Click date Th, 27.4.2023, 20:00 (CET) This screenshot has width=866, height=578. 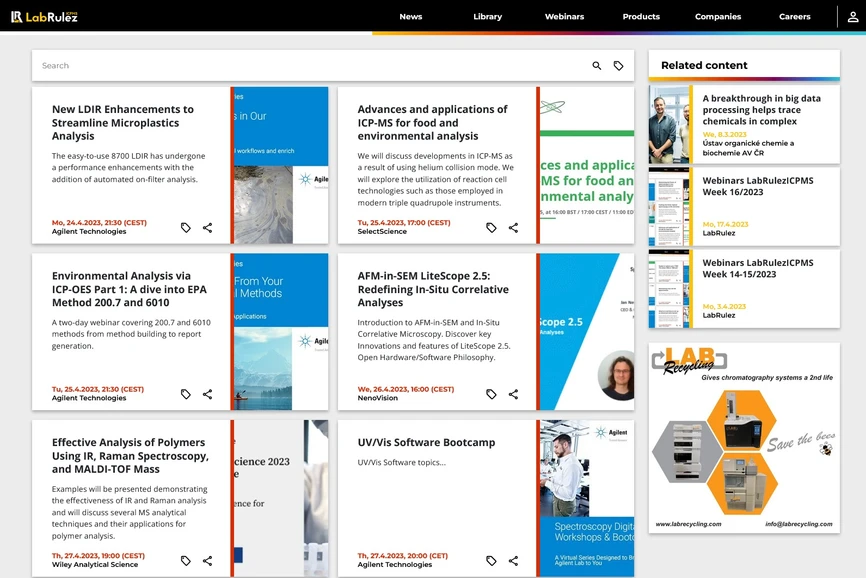point(403,556)
